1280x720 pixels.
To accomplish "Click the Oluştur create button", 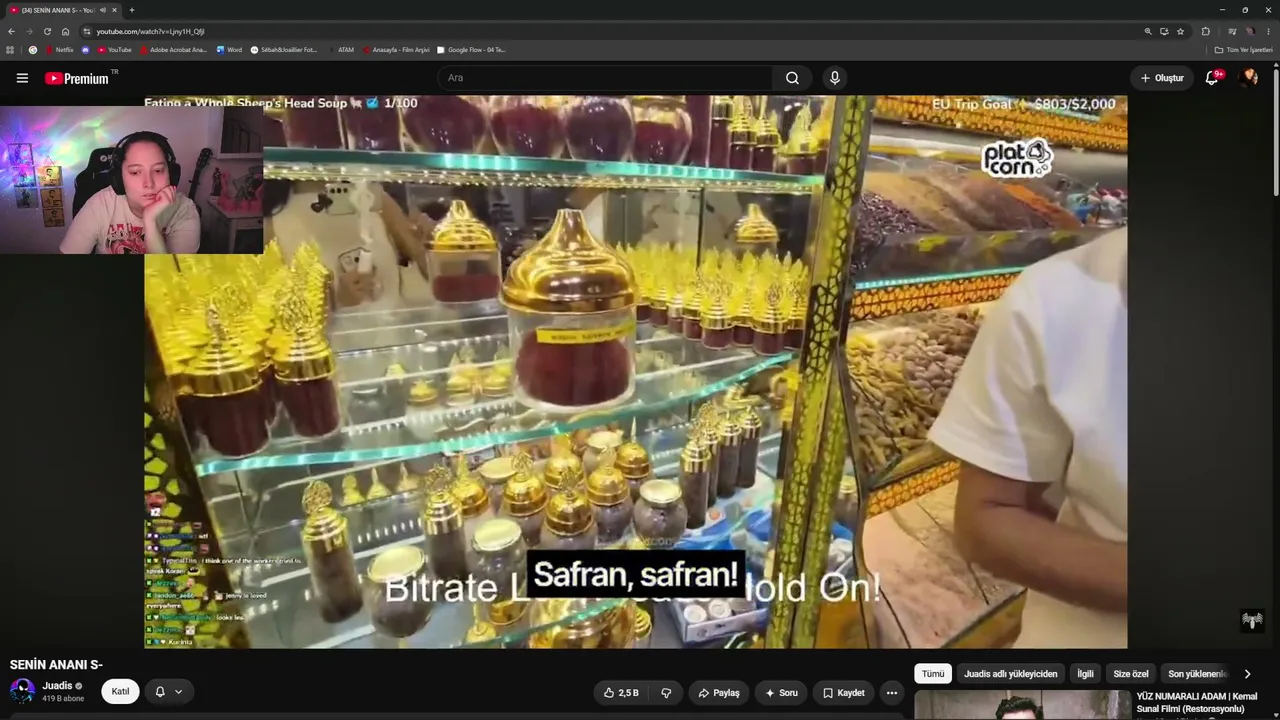I will click(1162, 78).
